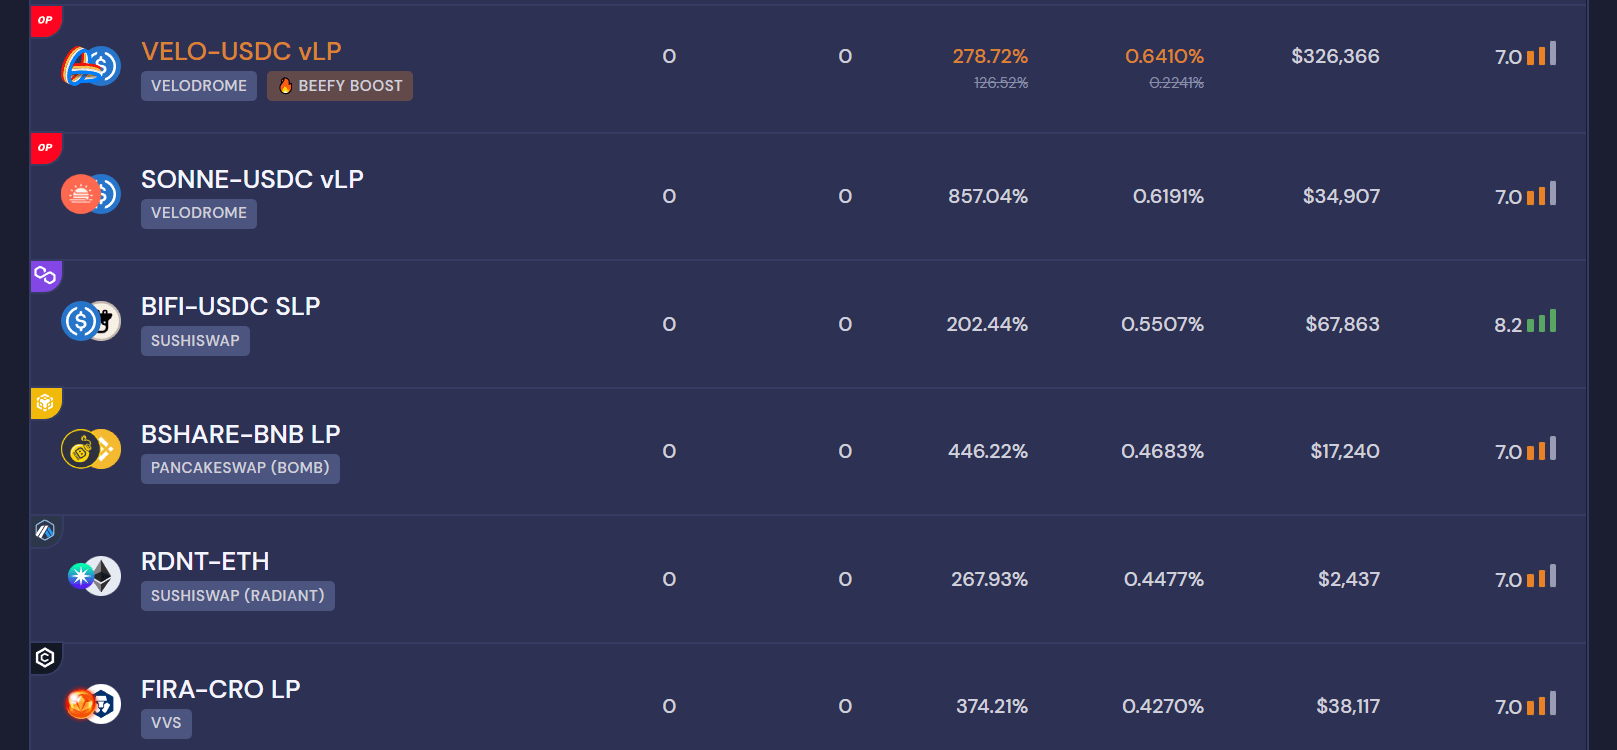Click the APY value 374.21%

coord(992,706)
